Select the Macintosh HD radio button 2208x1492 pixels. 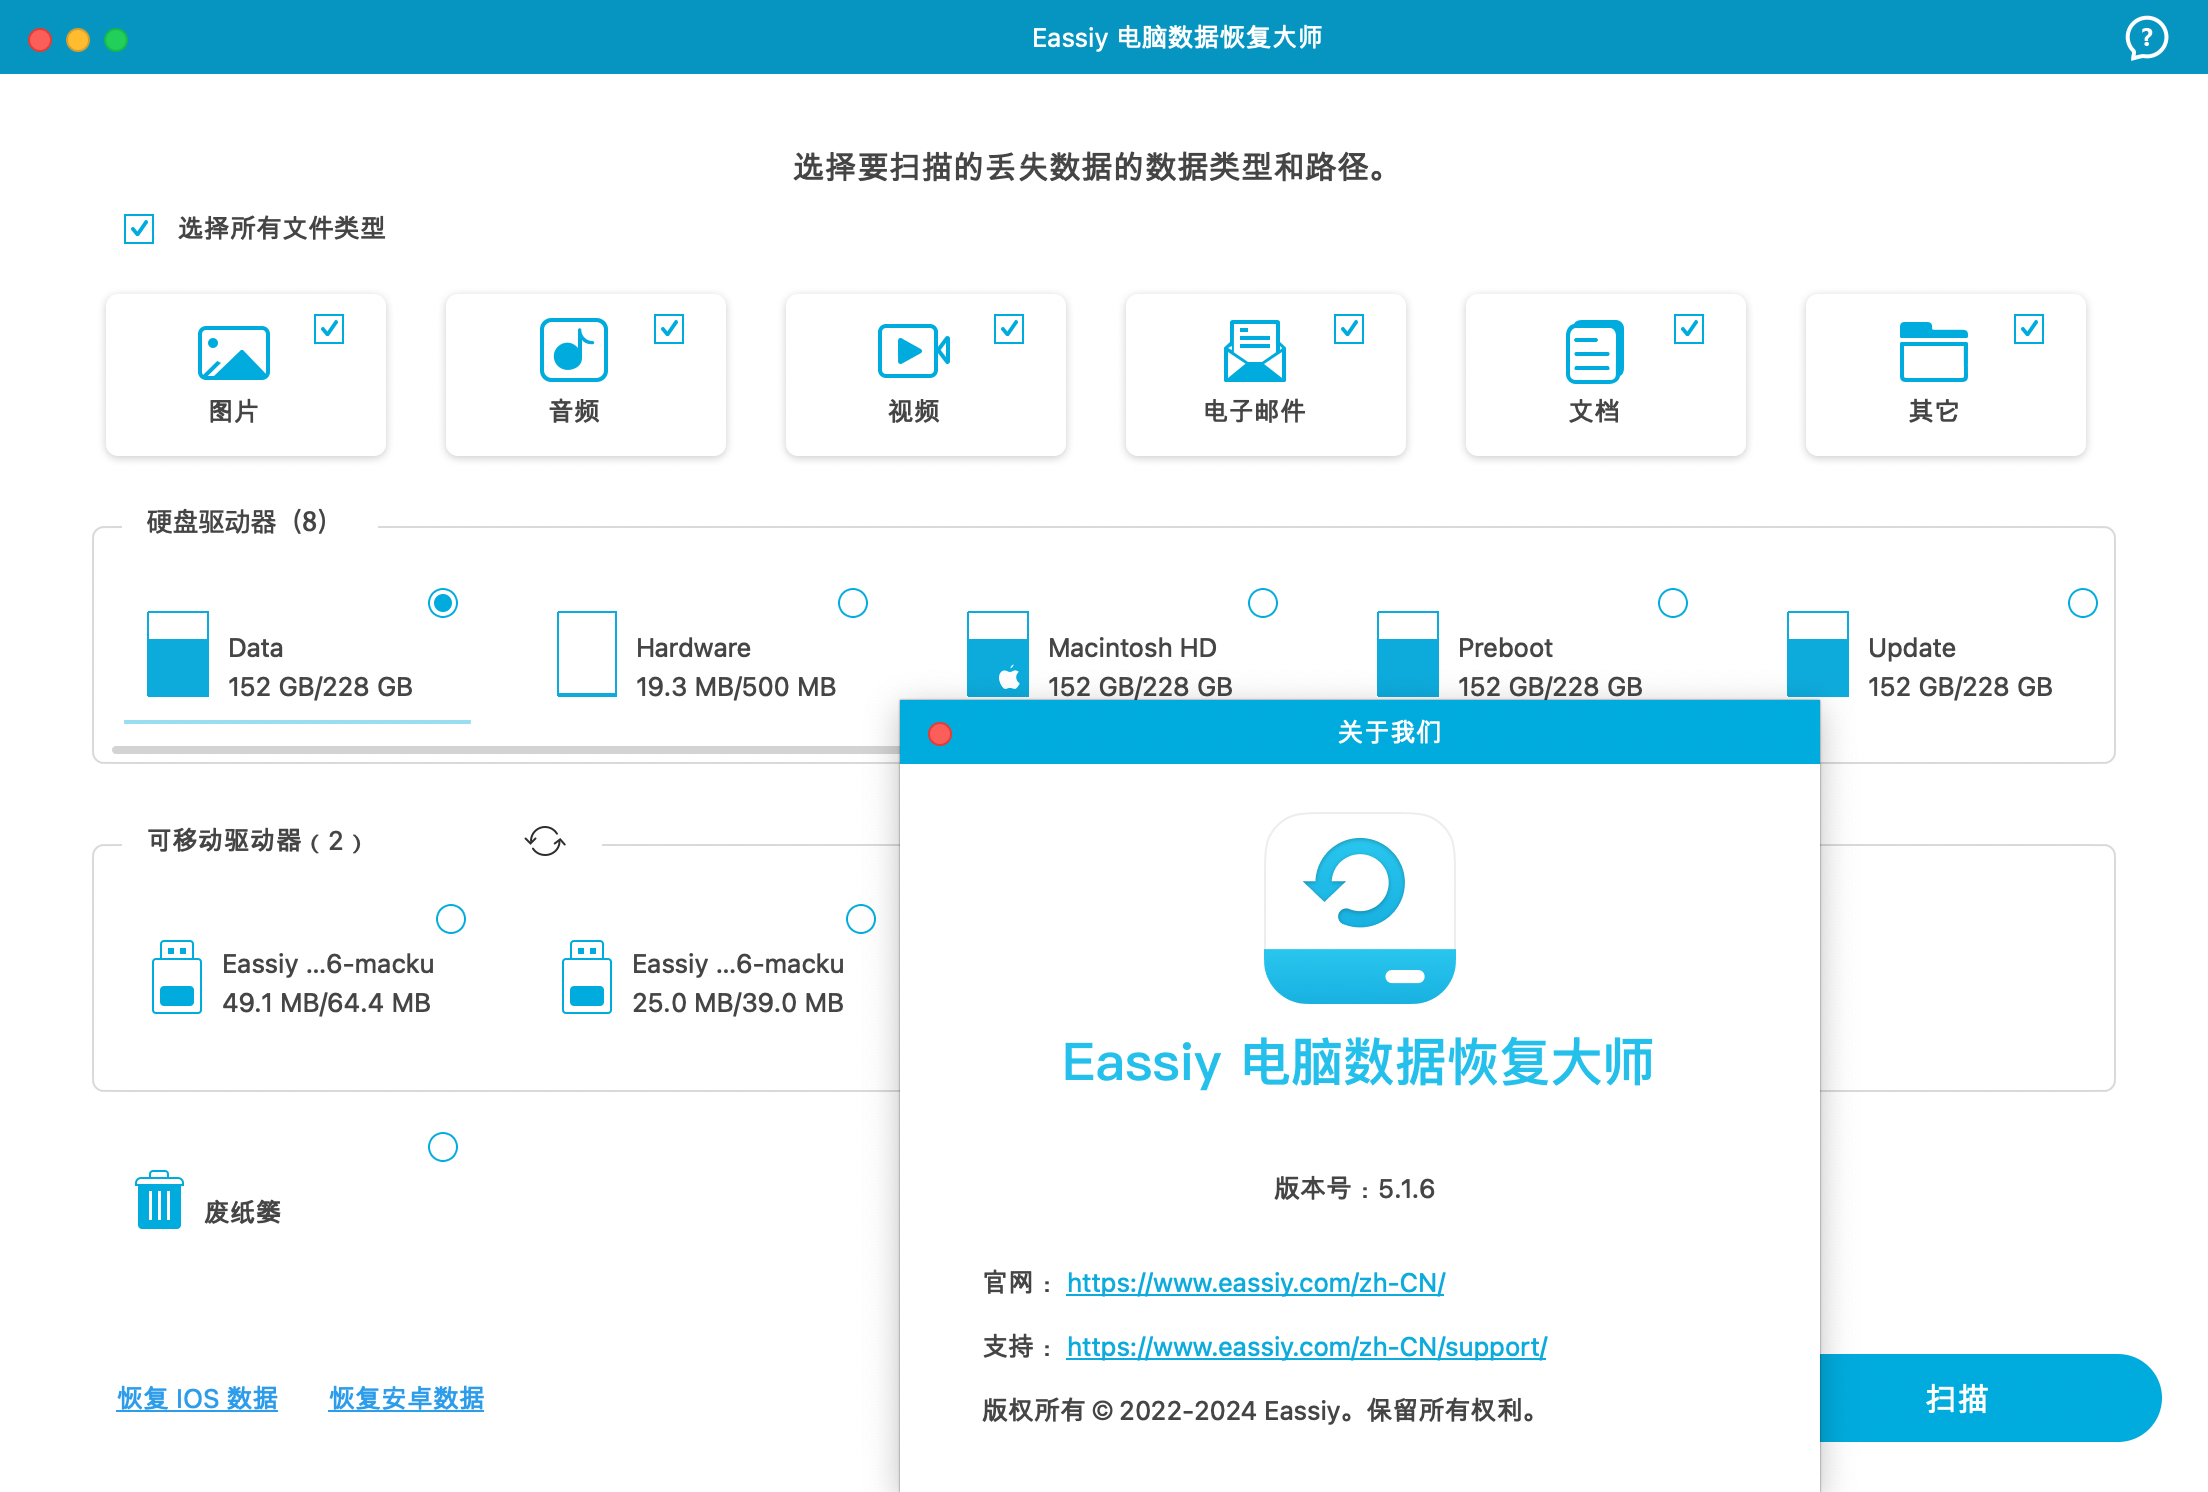1263,603
